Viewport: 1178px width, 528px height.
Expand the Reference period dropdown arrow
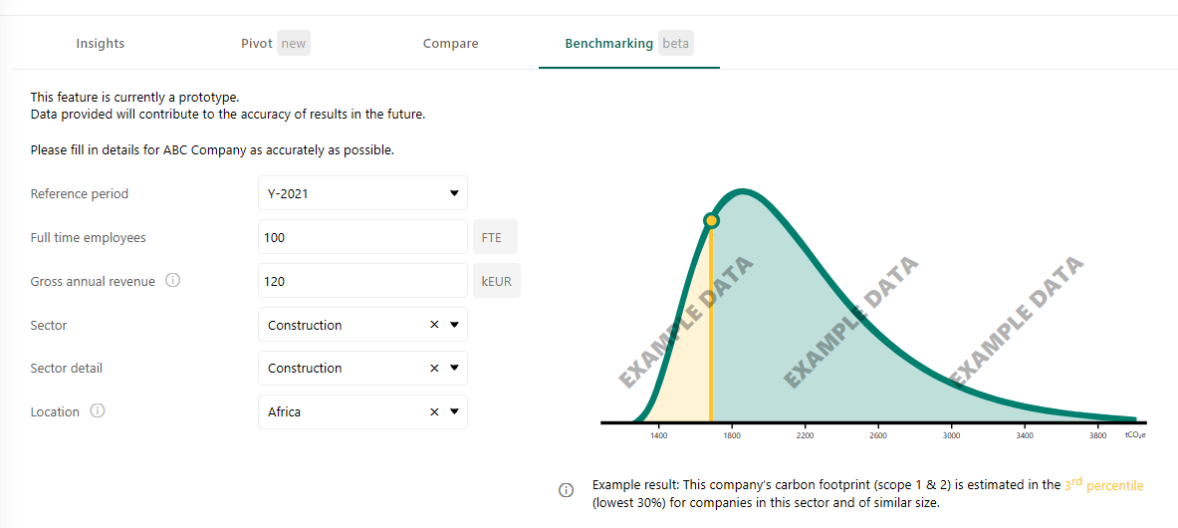(454, 193)
